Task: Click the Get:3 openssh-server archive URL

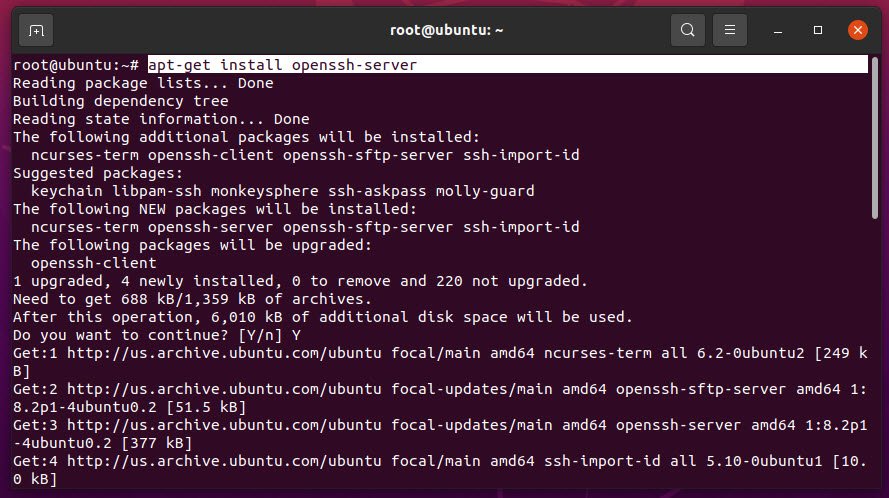Action: [224, 425]
